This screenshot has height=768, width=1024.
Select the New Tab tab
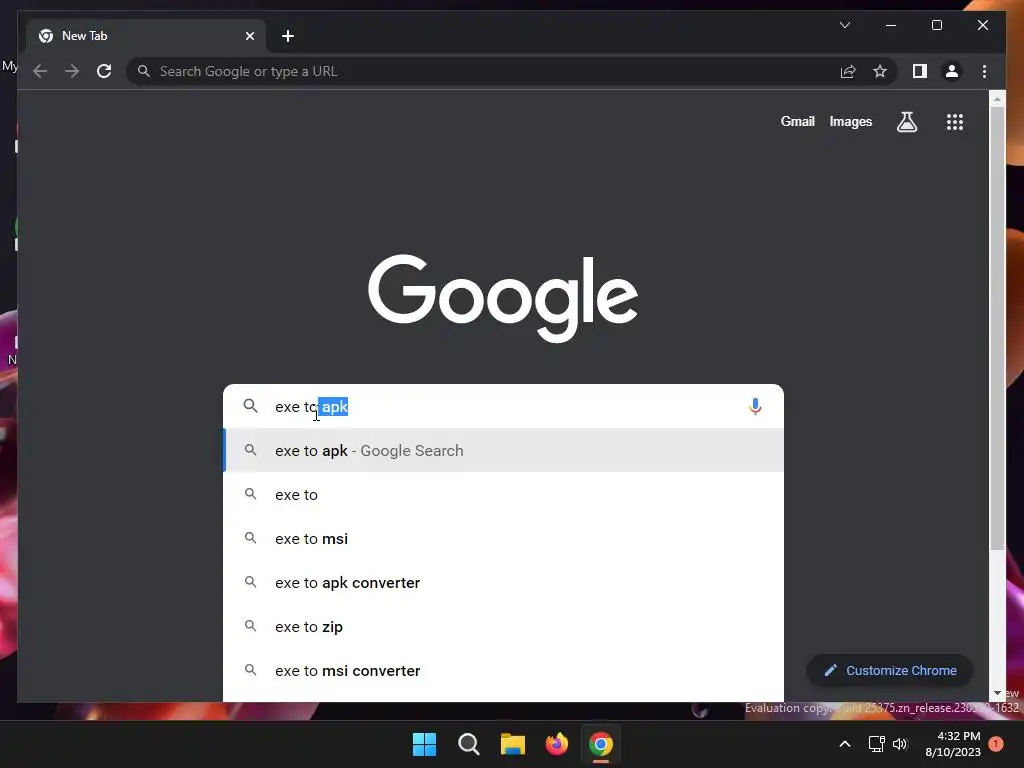coord(146,36)
